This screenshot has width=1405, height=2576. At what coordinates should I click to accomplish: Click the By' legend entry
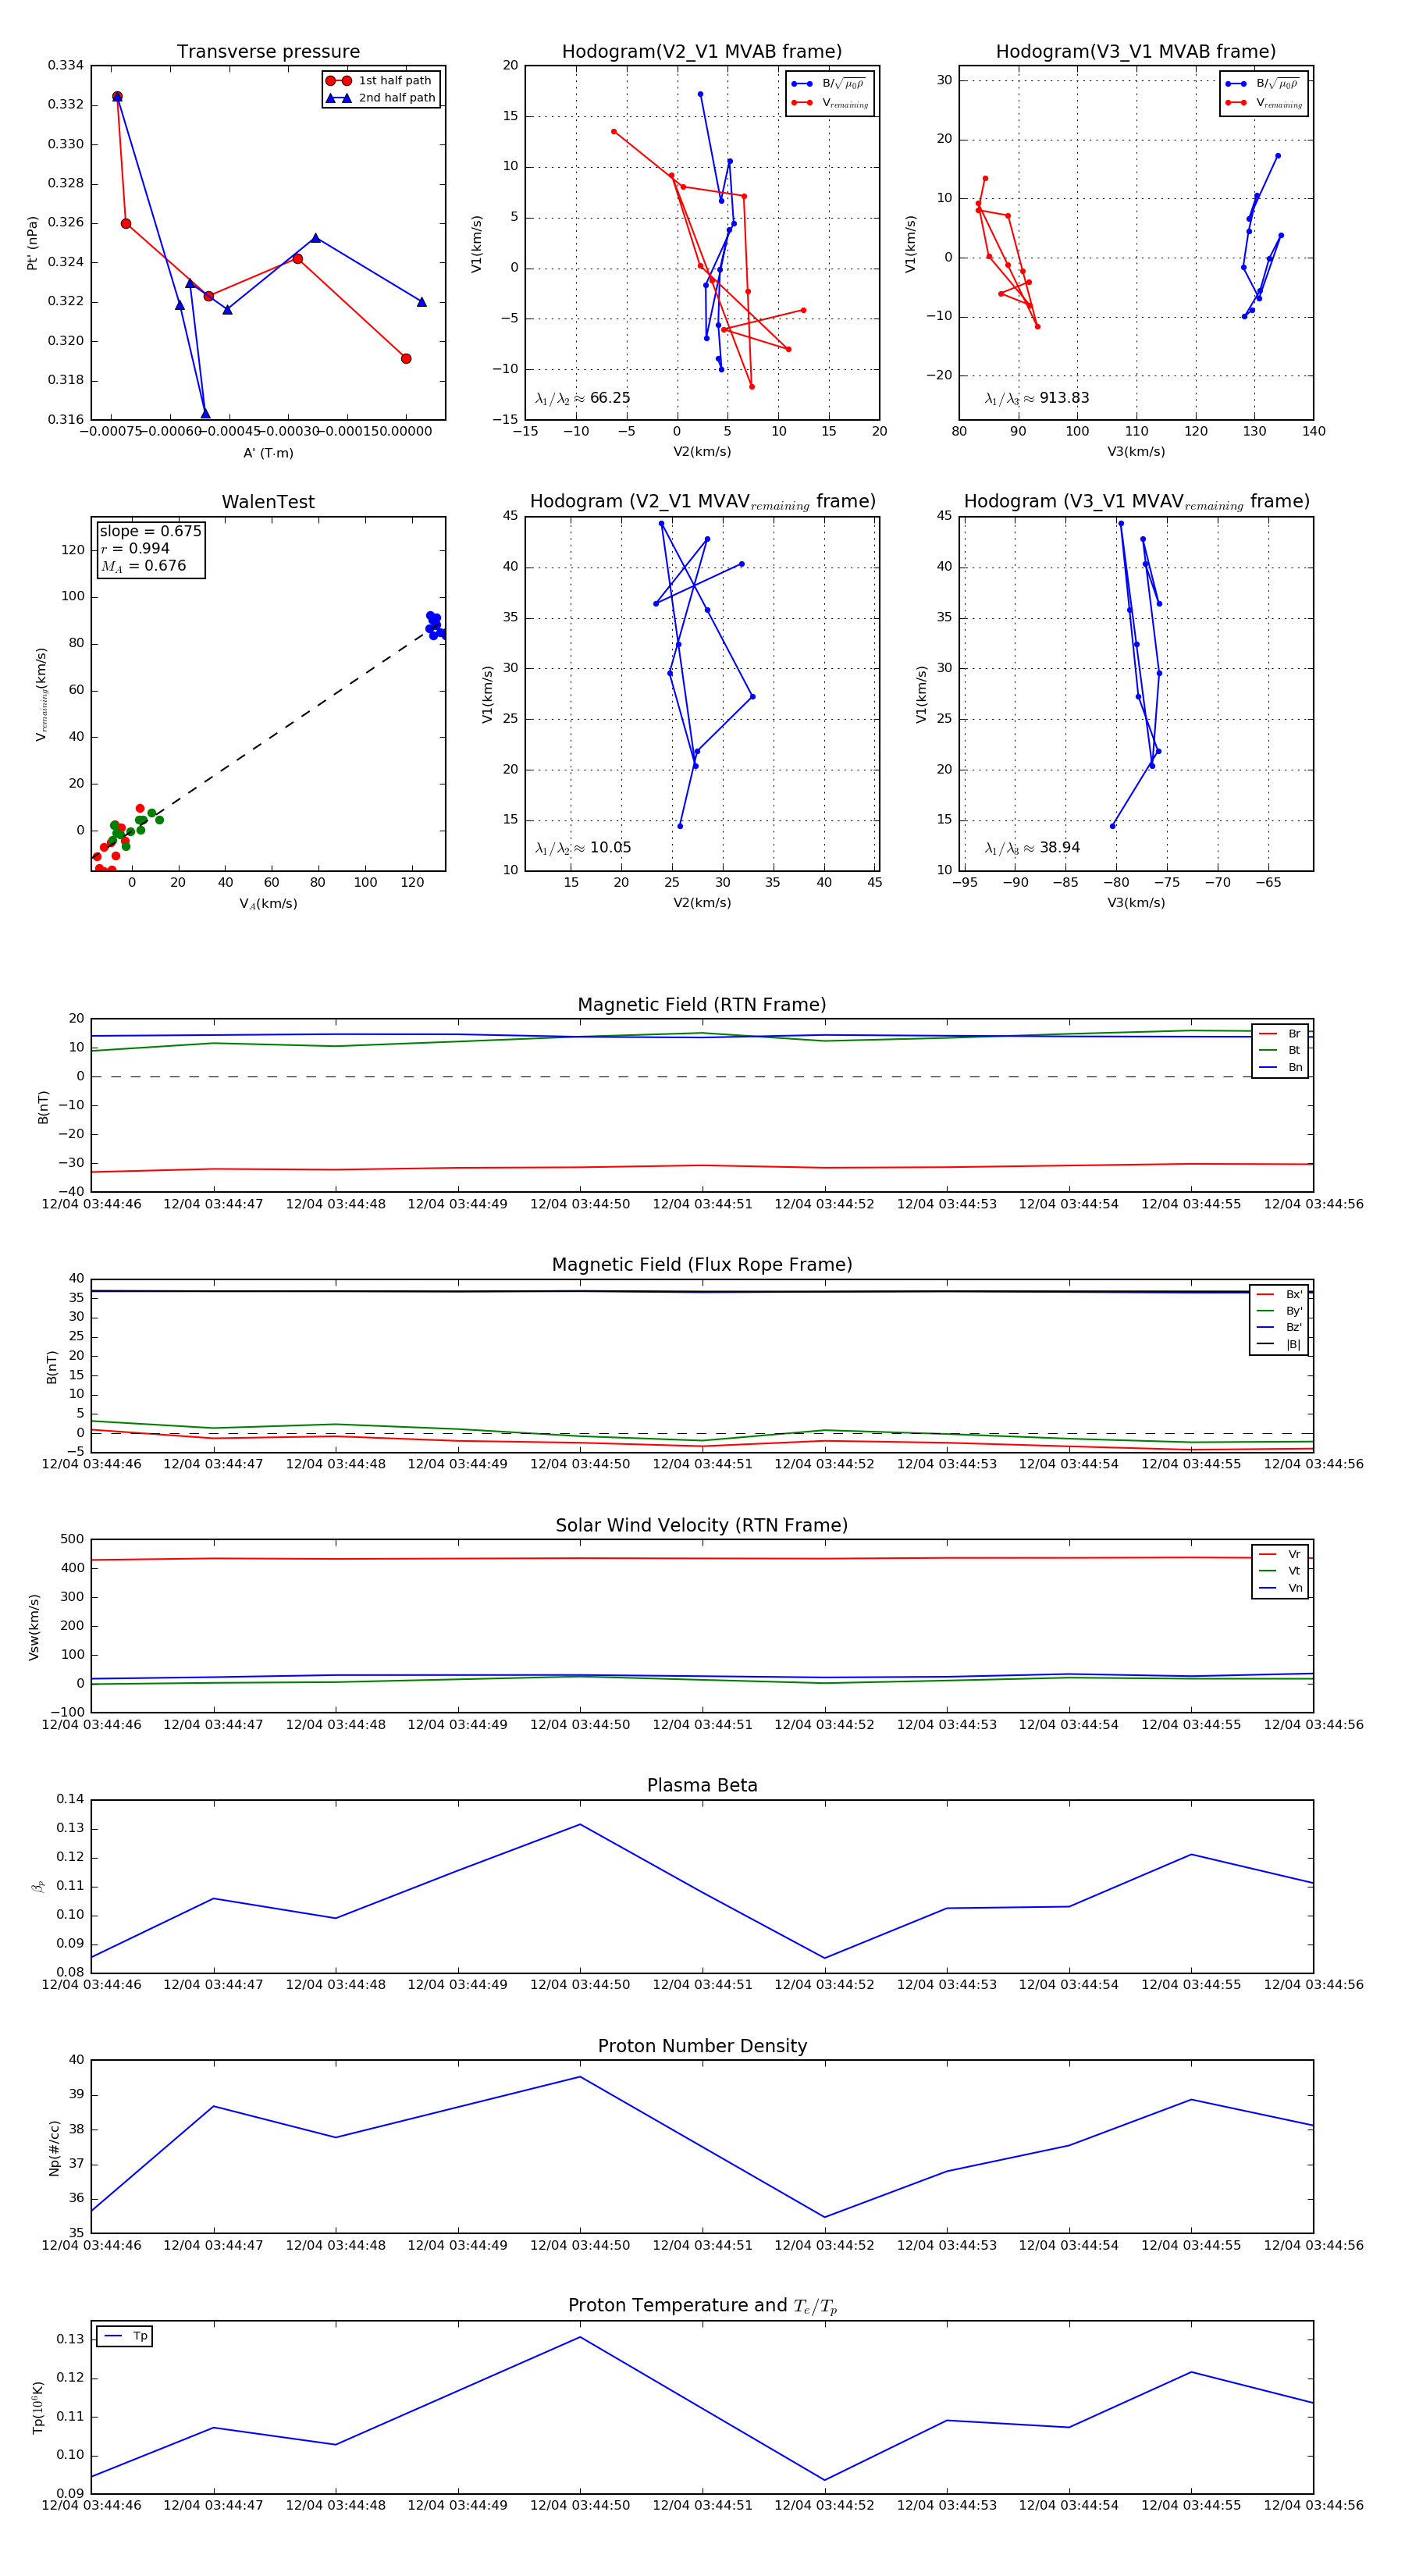click(x=1279, y=1311)
